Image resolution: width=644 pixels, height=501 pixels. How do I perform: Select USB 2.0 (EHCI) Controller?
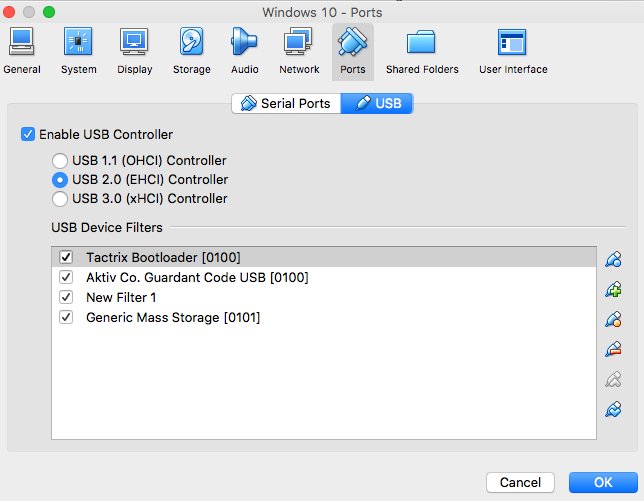click(60, 179)
